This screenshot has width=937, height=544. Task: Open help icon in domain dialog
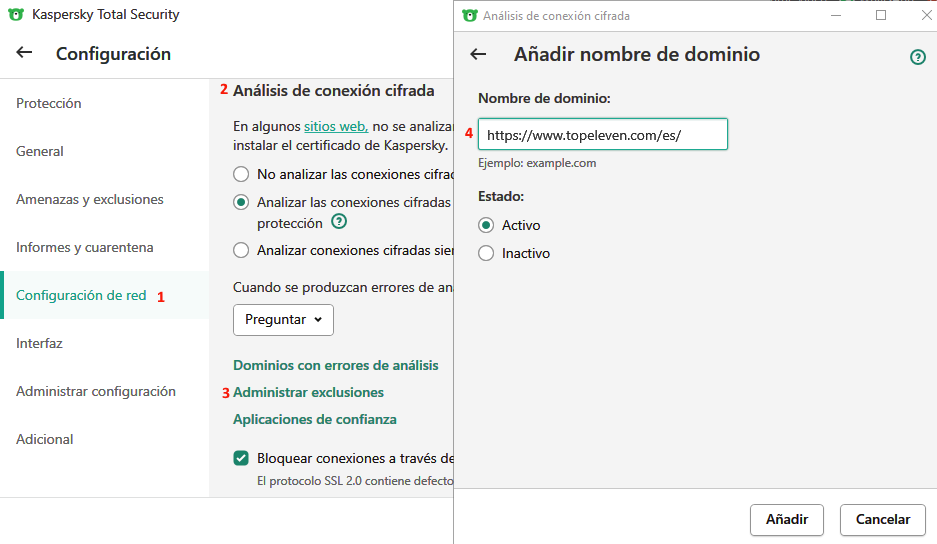(x=918, y=57)
